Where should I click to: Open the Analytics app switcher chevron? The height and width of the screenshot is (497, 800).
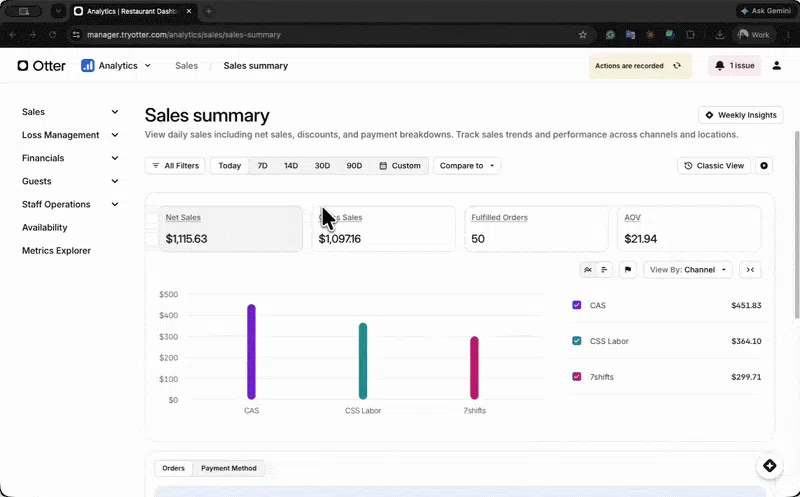pyautogui.click(x=147, y=66)
